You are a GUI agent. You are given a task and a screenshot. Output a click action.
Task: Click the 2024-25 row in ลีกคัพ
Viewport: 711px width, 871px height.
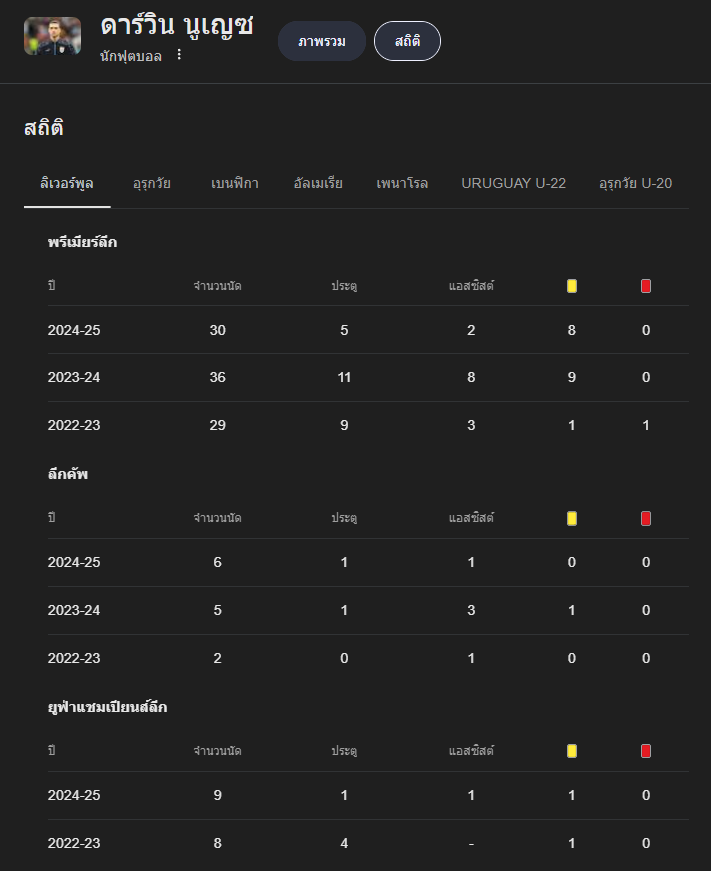tap(368, 562)
